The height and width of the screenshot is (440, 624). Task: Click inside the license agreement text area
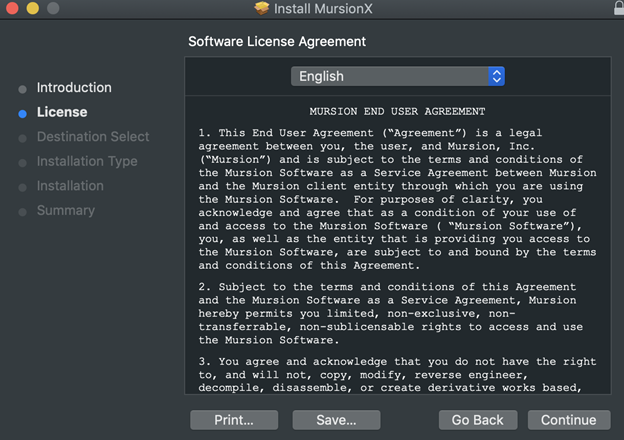pyautogui.click(x=397, y=250)
